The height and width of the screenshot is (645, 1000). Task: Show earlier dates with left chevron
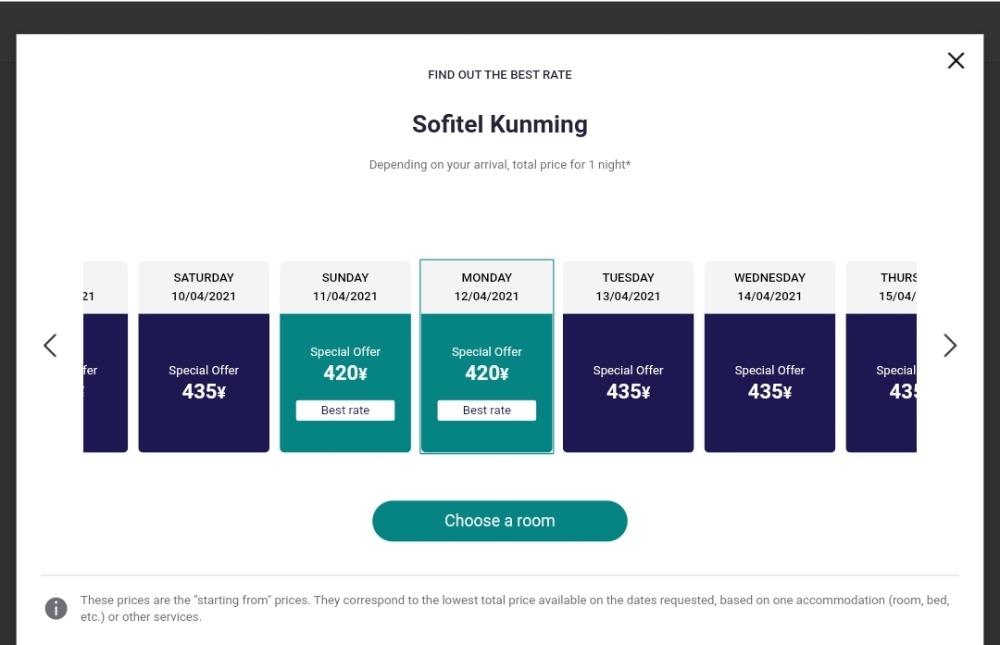click(50, 345)
